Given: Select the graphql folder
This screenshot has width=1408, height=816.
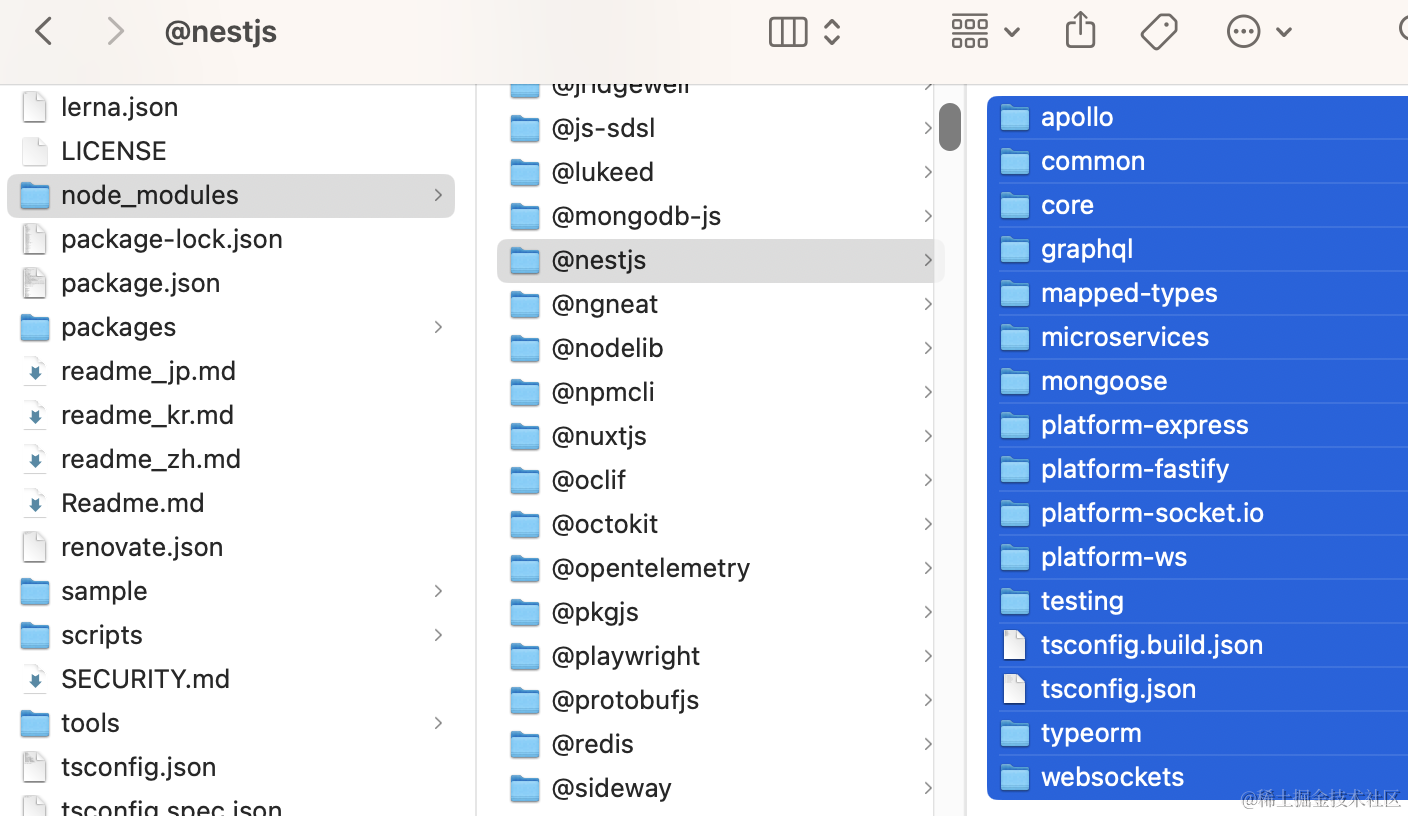Looking at the screenshot, I should click(x=1086, y=249).
